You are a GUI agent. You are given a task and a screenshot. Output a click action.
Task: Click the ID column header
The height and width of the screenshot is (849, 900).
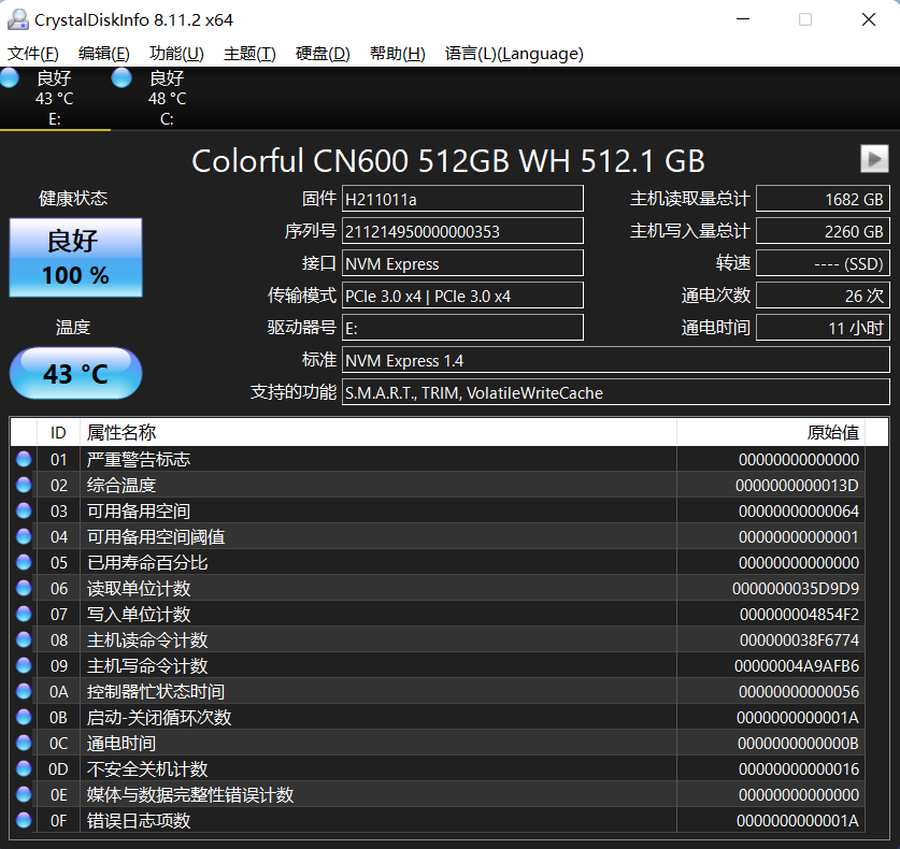(x=59, y=432)
